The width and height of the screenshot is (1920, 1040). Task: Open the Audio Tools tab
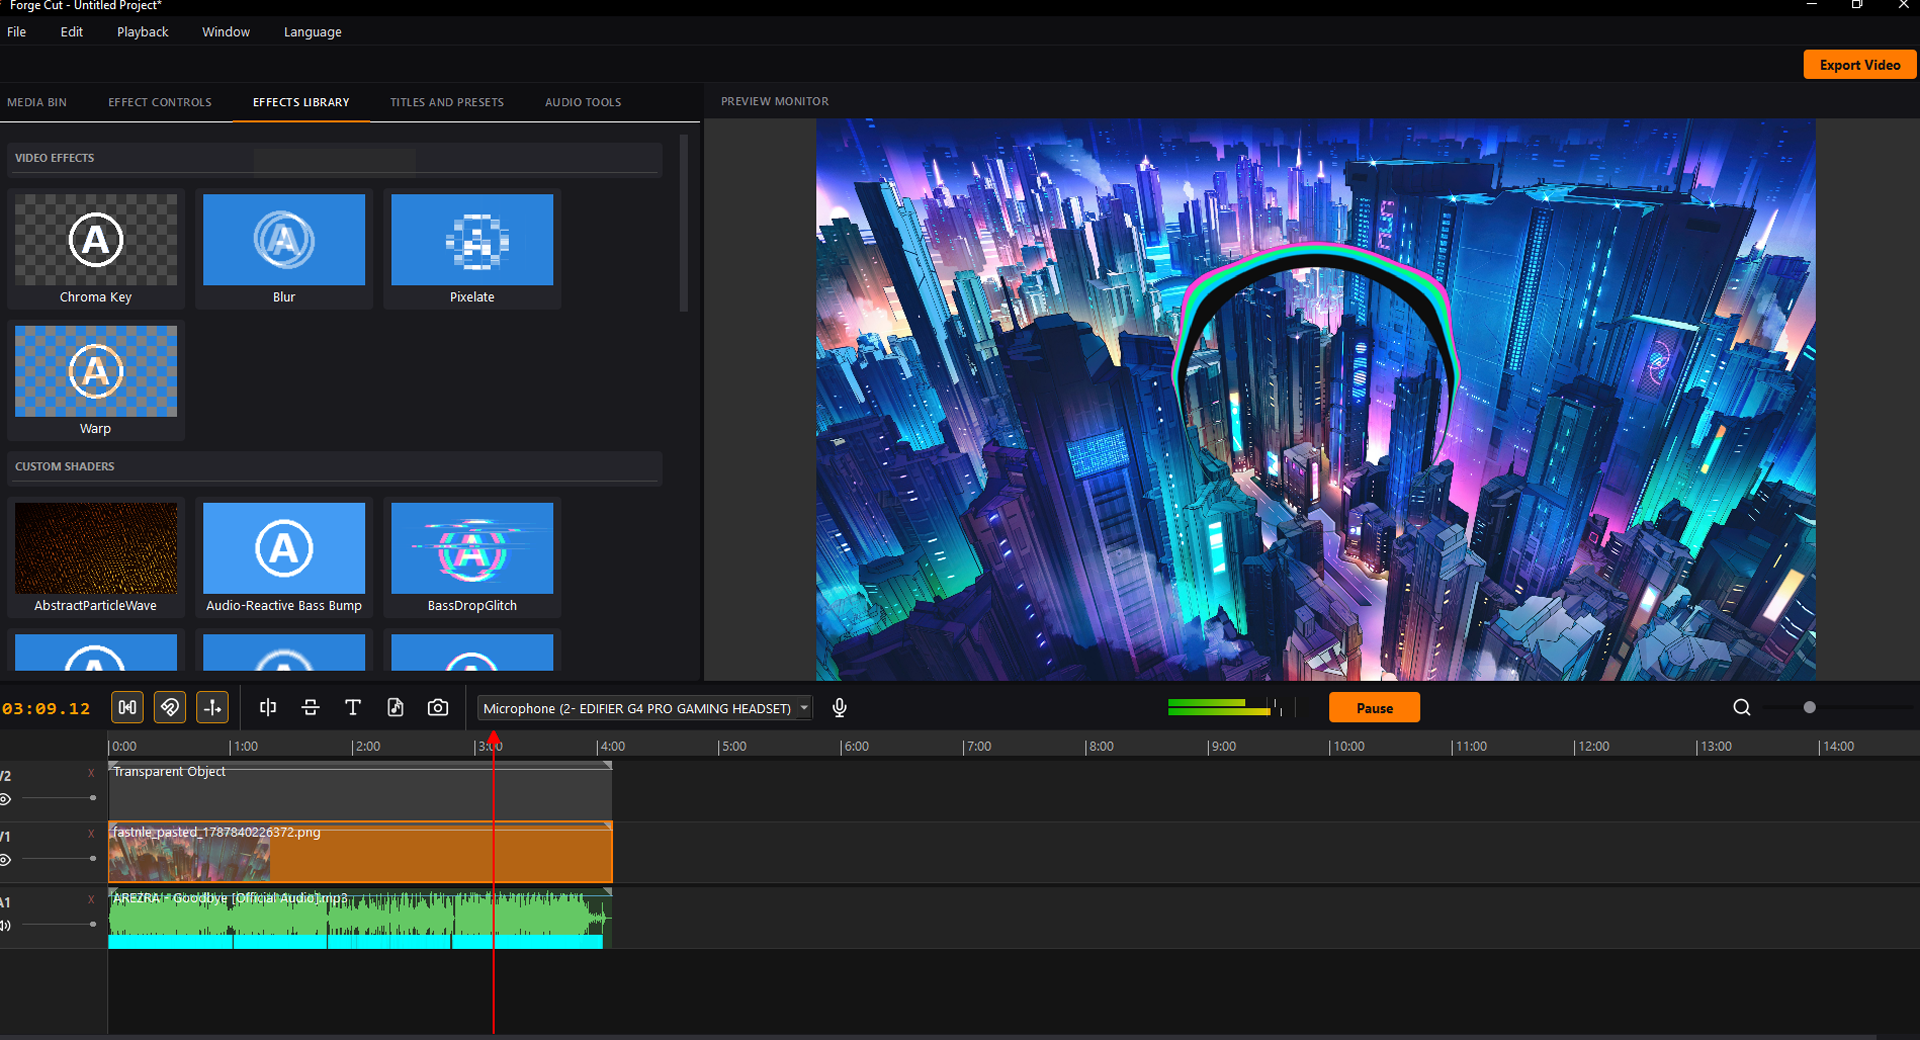point(583,102)
